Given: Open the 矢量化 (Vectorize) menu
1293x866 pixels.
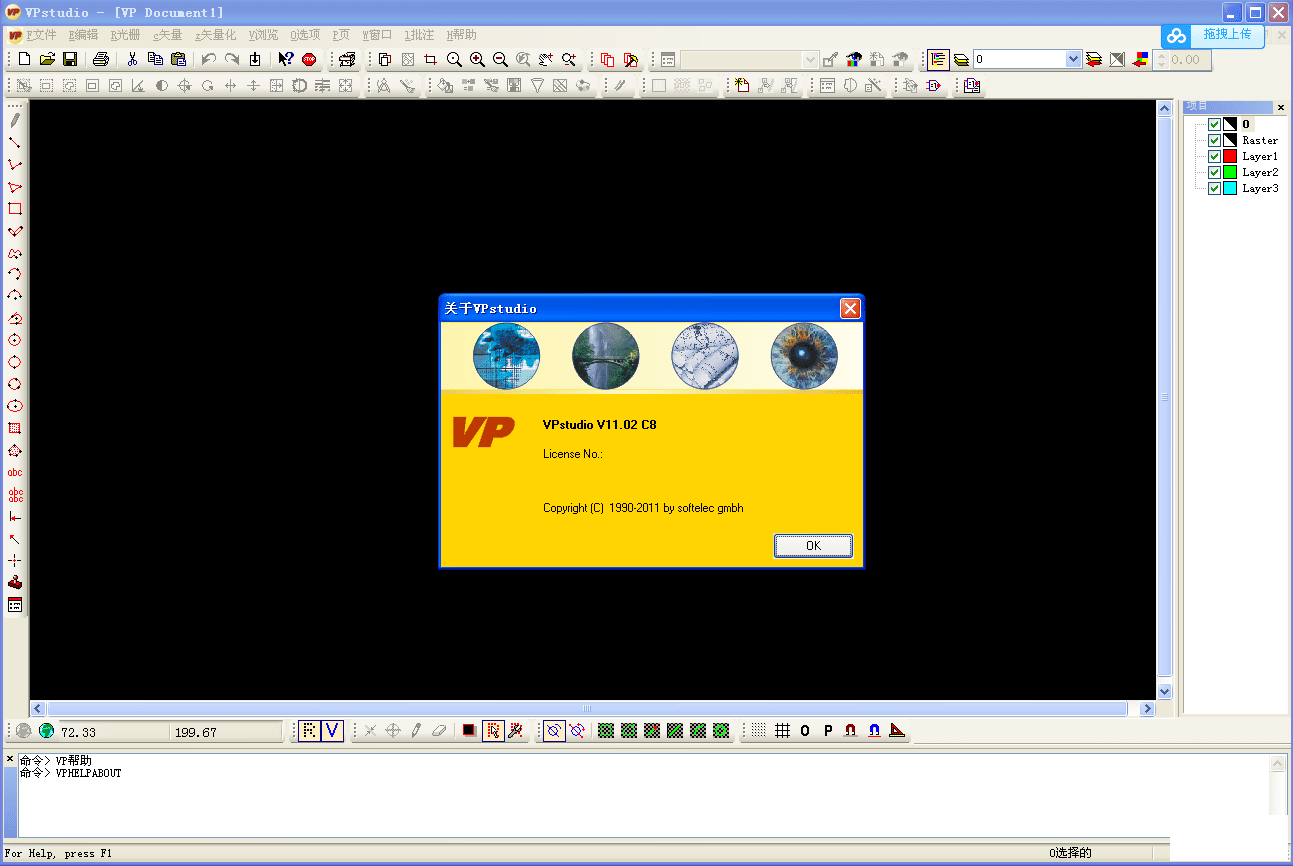Looking at the screenshot, I should click(215, 35).
